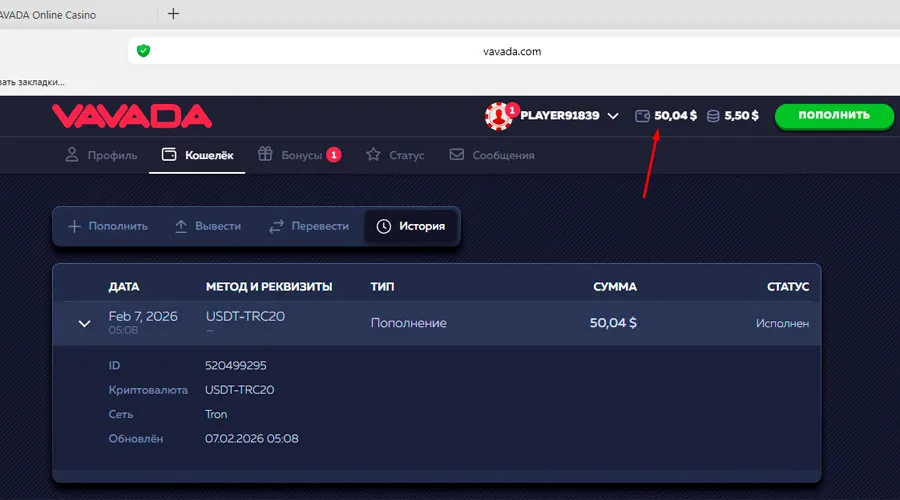Select the Вывести withdraw action
900x500 pixels.
pos(207,226)
